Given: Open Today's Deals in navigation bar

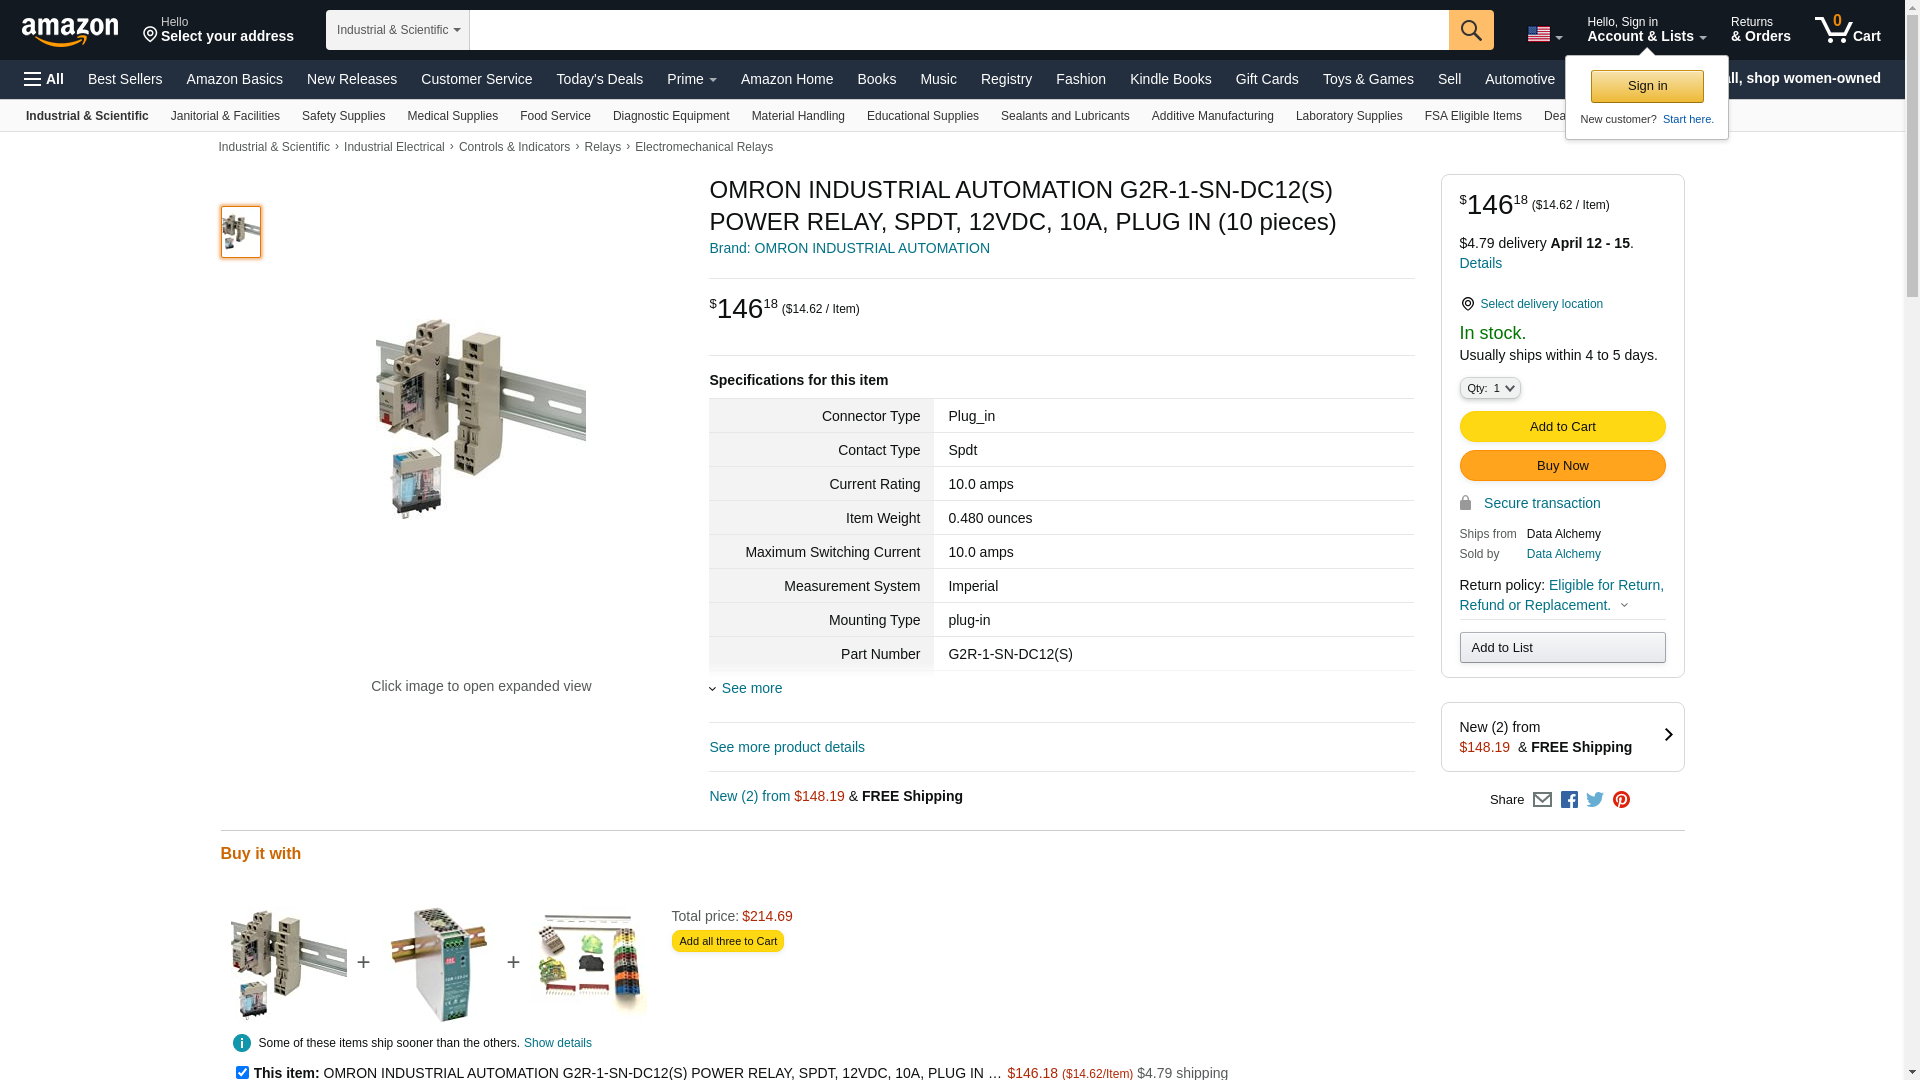Looking at the screenshot, I should click(600, 79).
